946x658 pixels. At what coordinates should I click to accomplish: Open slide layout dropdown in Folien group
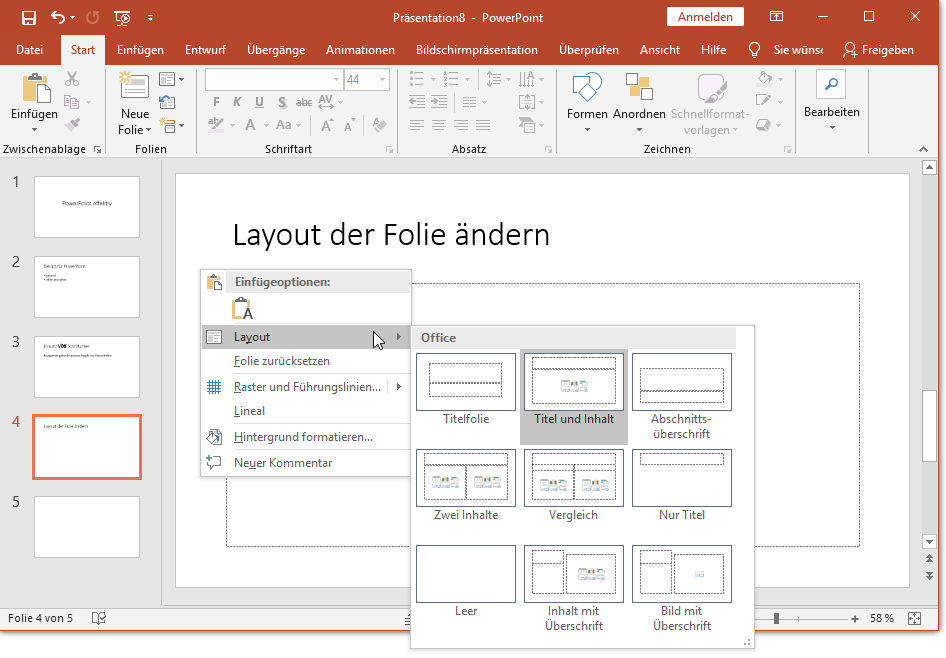[172, 79]
